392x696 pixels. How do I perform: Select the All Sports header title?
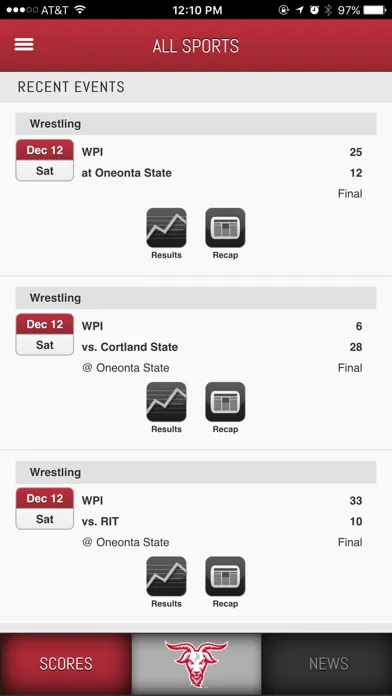pos(196,46)
